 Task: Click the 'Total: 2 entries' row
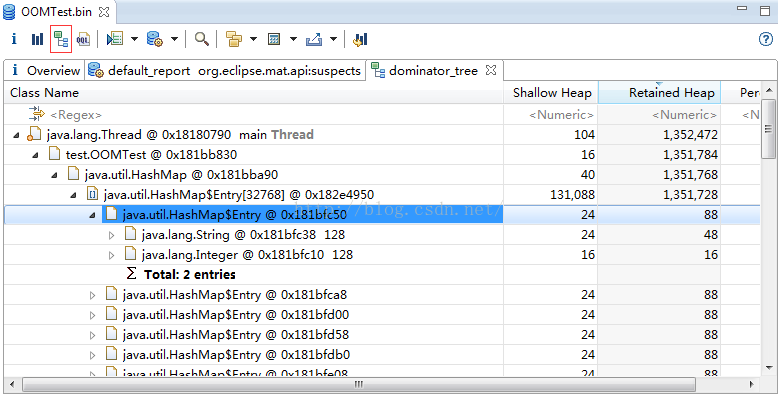(x=382, y=274)
